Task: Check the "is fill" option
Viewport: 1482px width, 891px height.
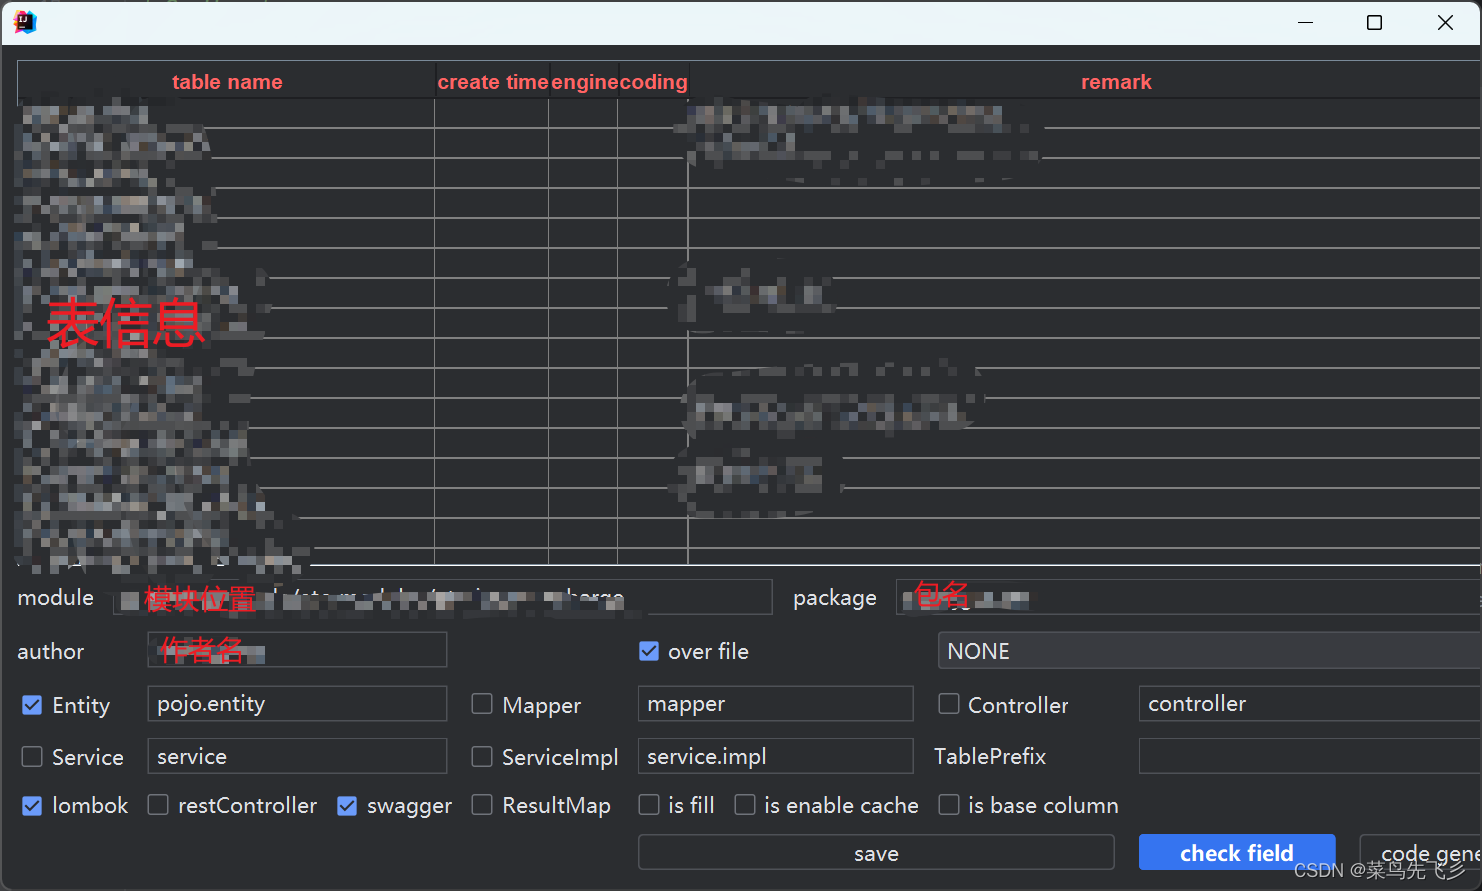Action: 648,805
